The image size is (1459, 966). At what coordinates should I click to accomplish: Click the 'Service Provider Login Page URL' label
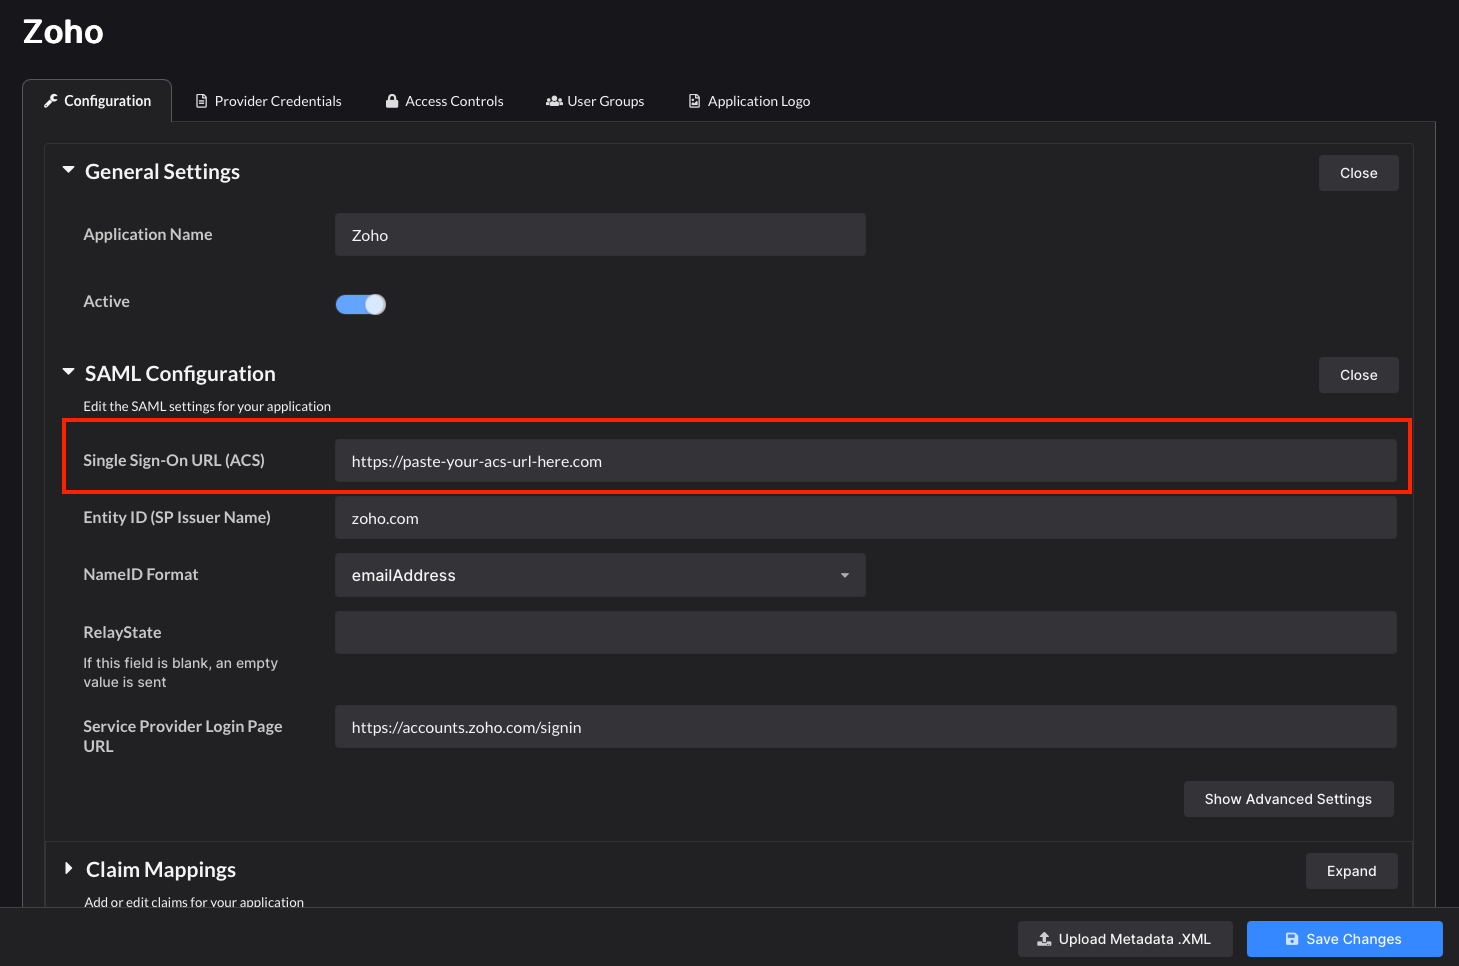(183, 736)
